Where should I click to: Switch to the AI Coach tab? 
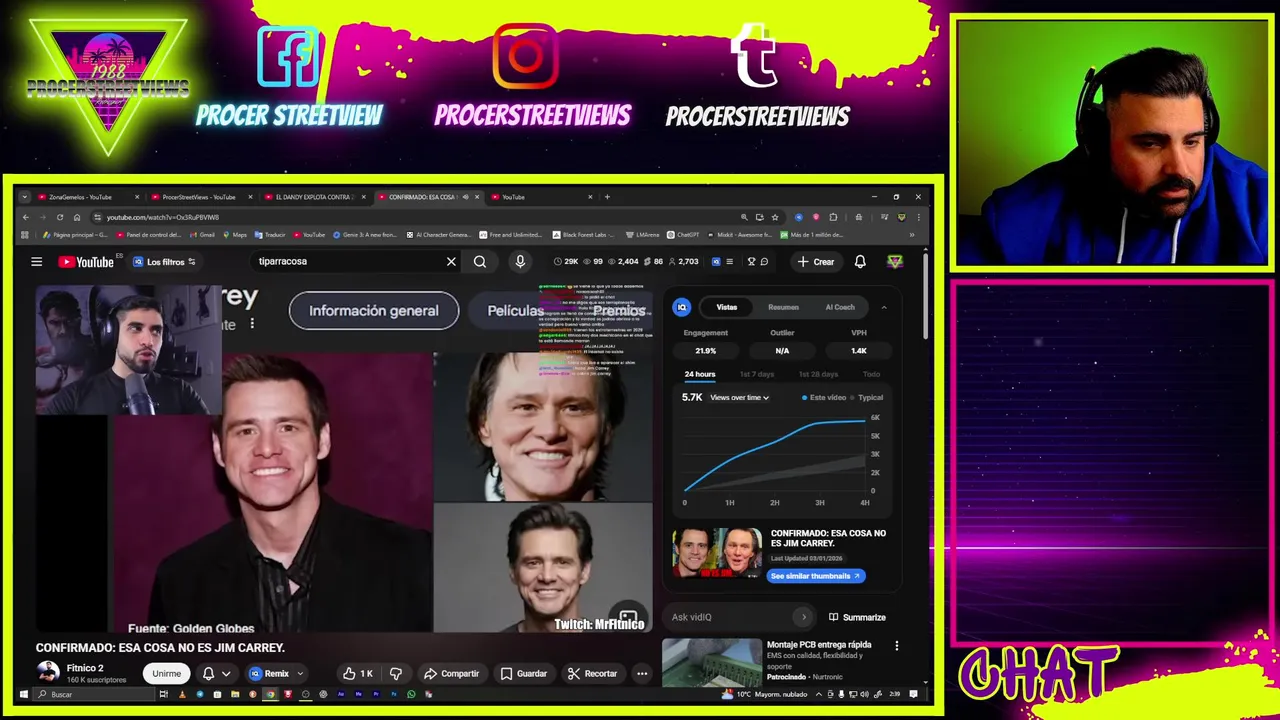tap(840, 307)
